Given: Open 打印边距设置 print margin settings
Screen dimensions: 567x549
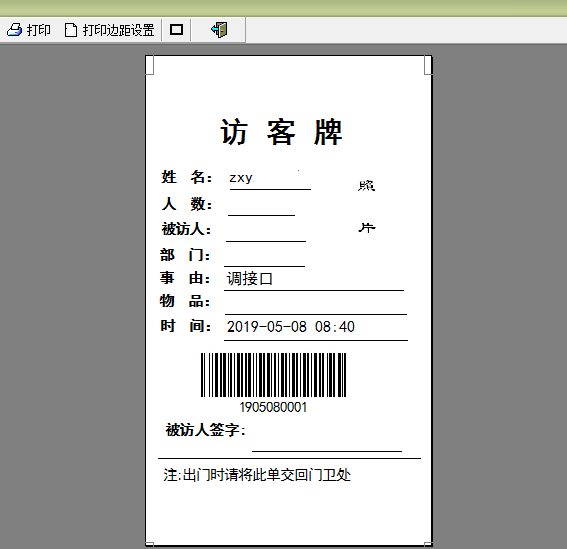Looking at the screenshot, I should 118,30.
